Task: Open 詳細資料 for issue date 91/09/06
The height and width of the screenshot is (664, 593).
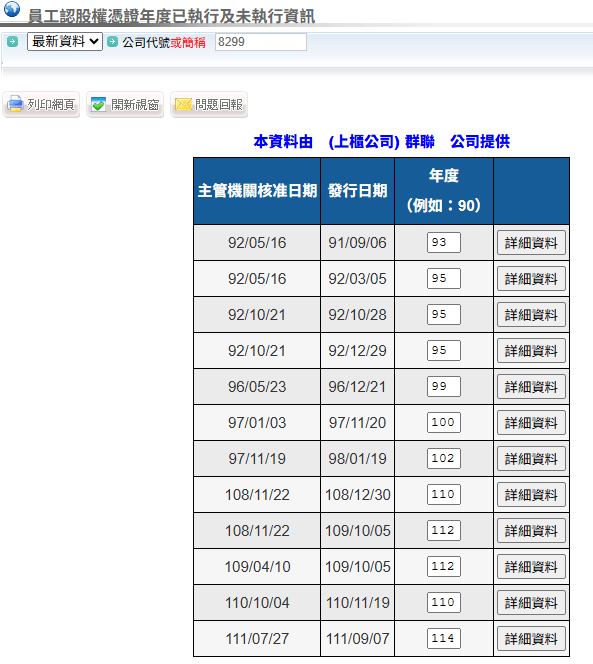Action: click(531, 243)
